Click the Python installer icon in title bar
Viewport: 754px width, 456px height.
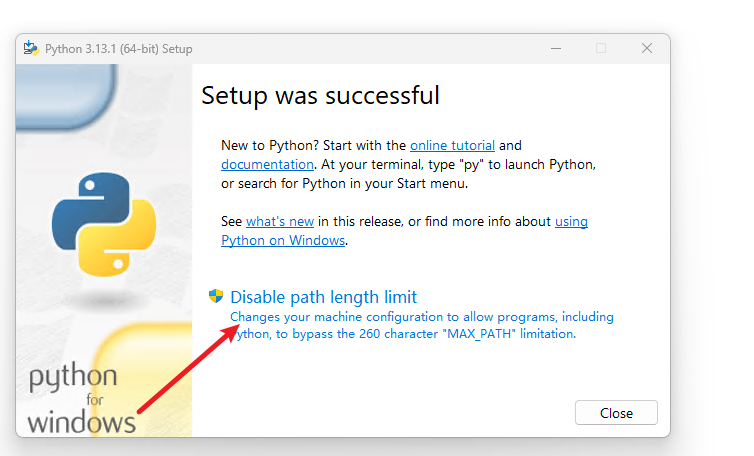(x=31, y=48)
